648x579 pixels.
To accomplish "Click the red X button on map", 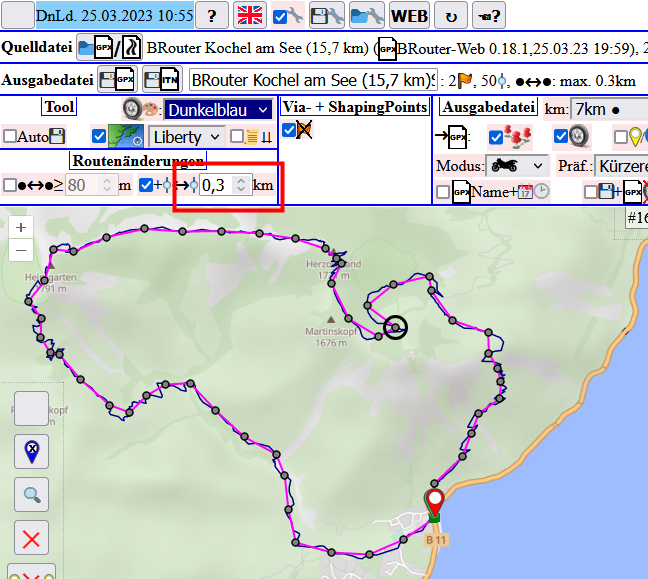I will pos(32,540).
